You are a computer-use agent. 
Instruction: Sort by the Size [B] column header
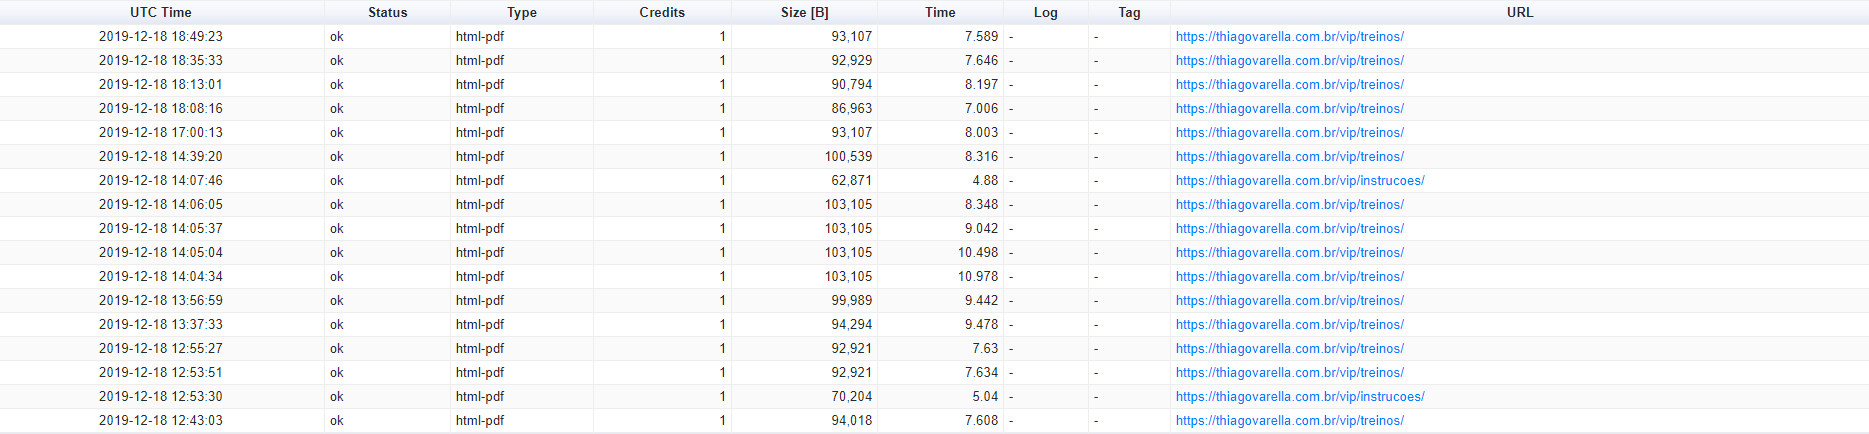click(x=804, y=13)
